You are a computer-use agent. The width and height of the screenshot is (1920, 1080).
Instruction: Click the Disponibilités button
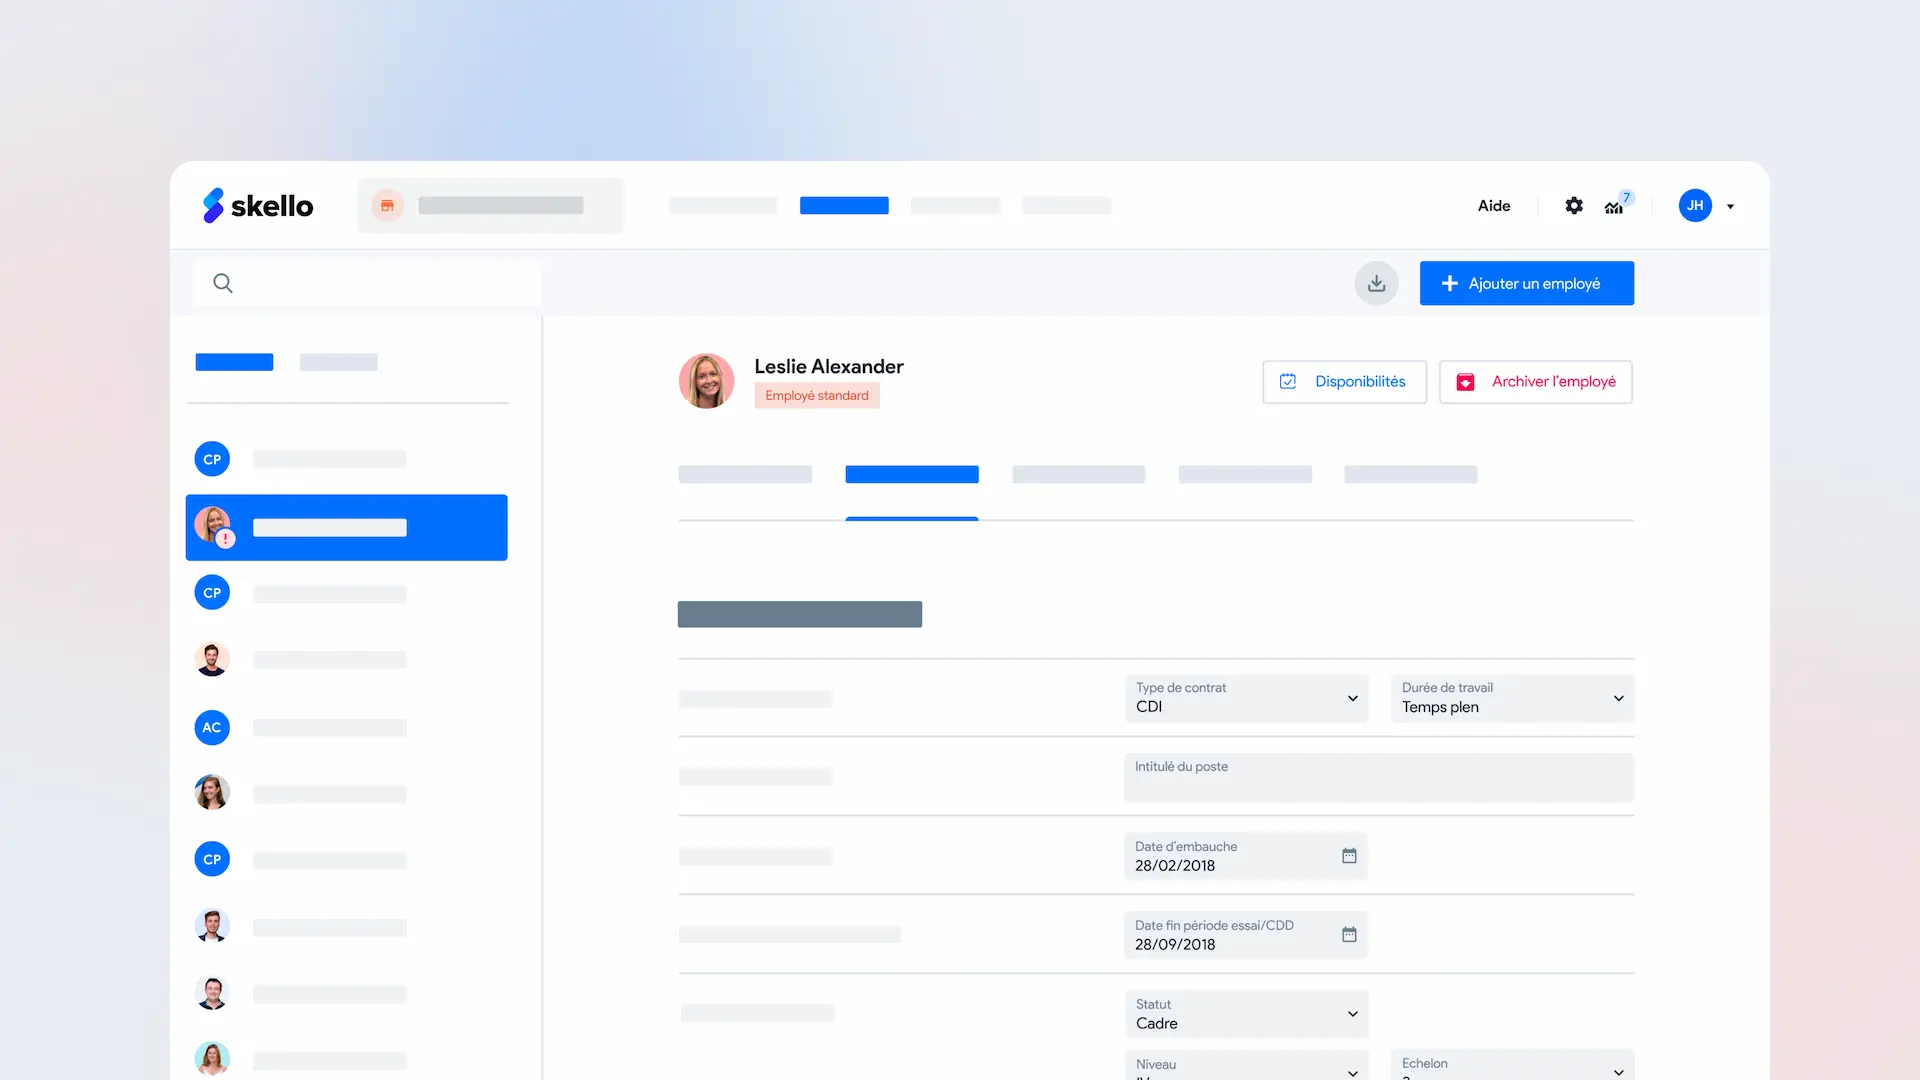tap(1344, 382)
